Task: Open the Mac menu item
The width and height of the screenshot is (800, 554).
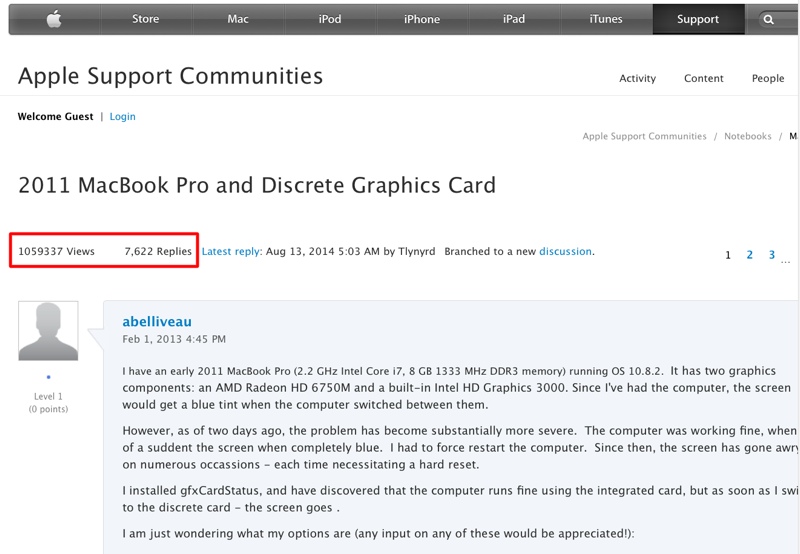Action: pyautogui.click(x=238, y=19)
